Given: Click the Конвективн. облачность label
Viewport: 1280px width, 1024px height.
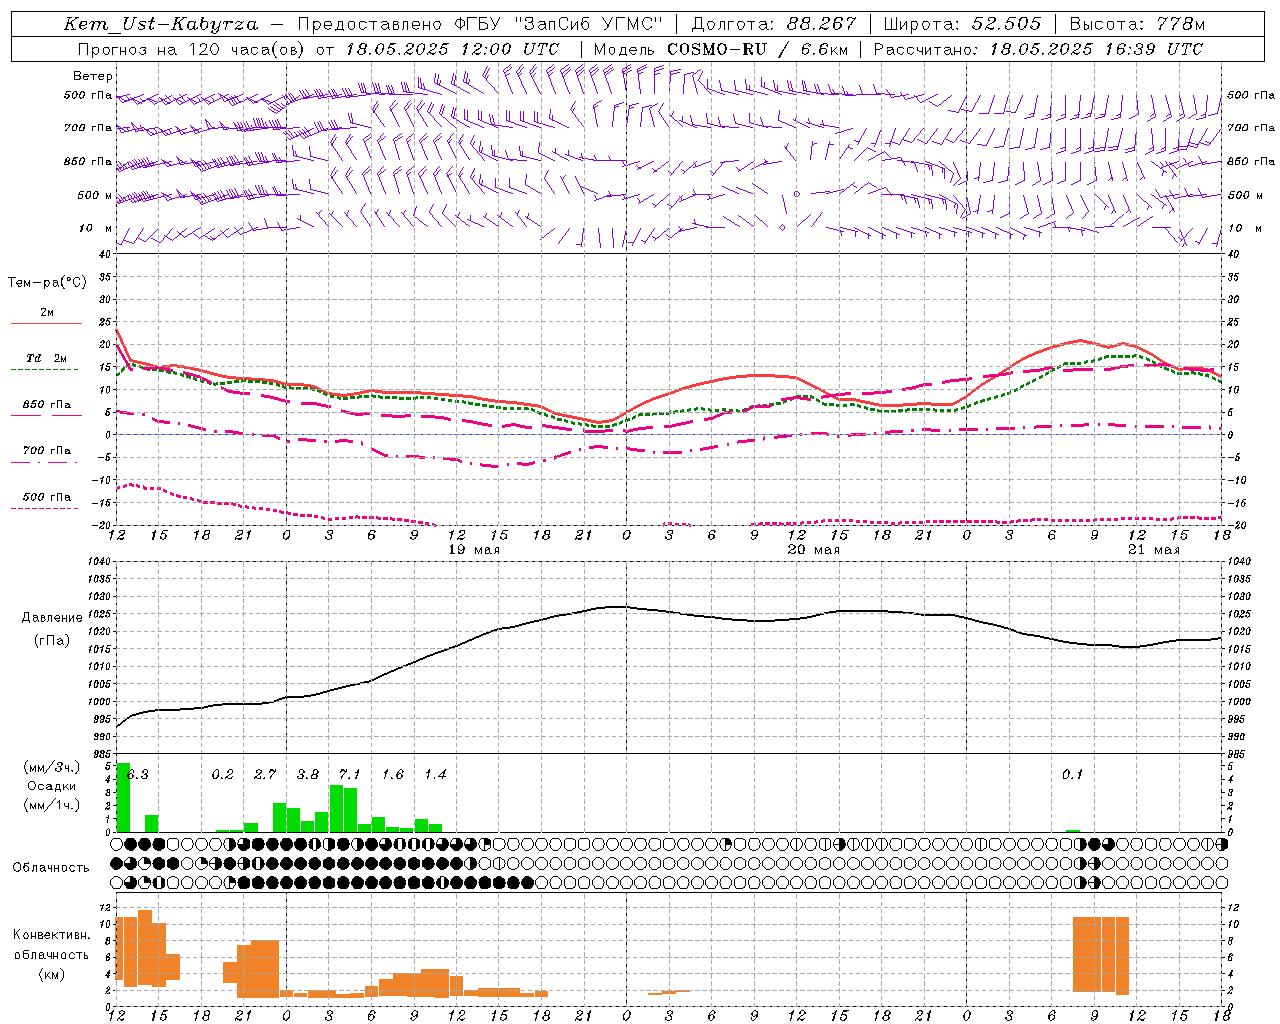Looking at the screenshot, I should click(51, 945).
